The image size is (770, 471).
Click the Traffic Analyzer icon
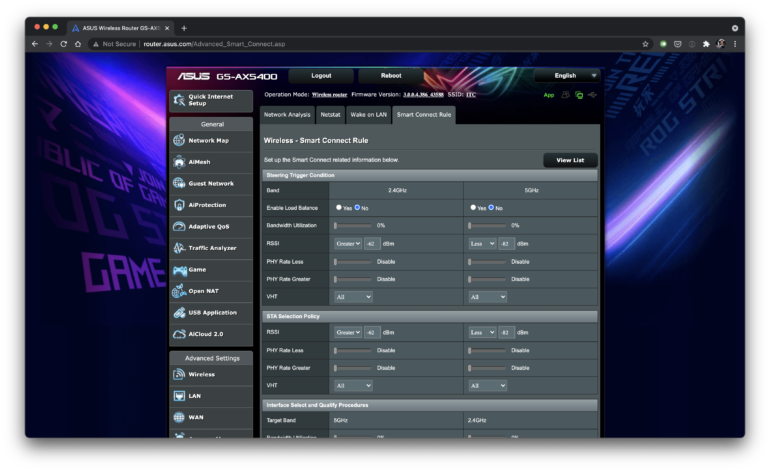coord(180,248)
